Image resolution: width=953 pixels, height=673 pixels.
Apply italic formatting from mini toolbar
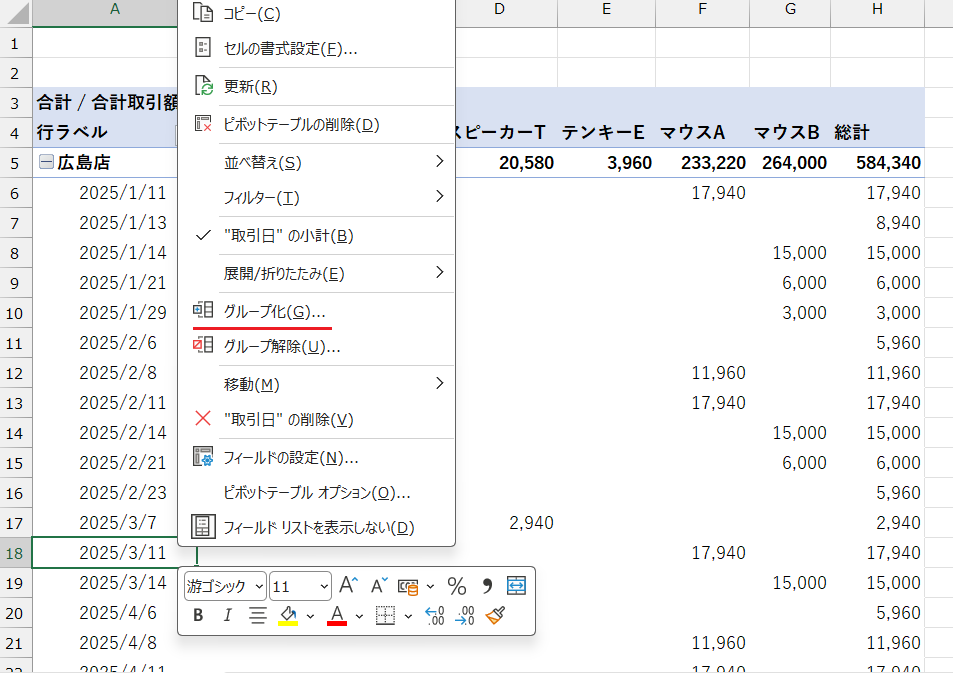coord(227,616)
